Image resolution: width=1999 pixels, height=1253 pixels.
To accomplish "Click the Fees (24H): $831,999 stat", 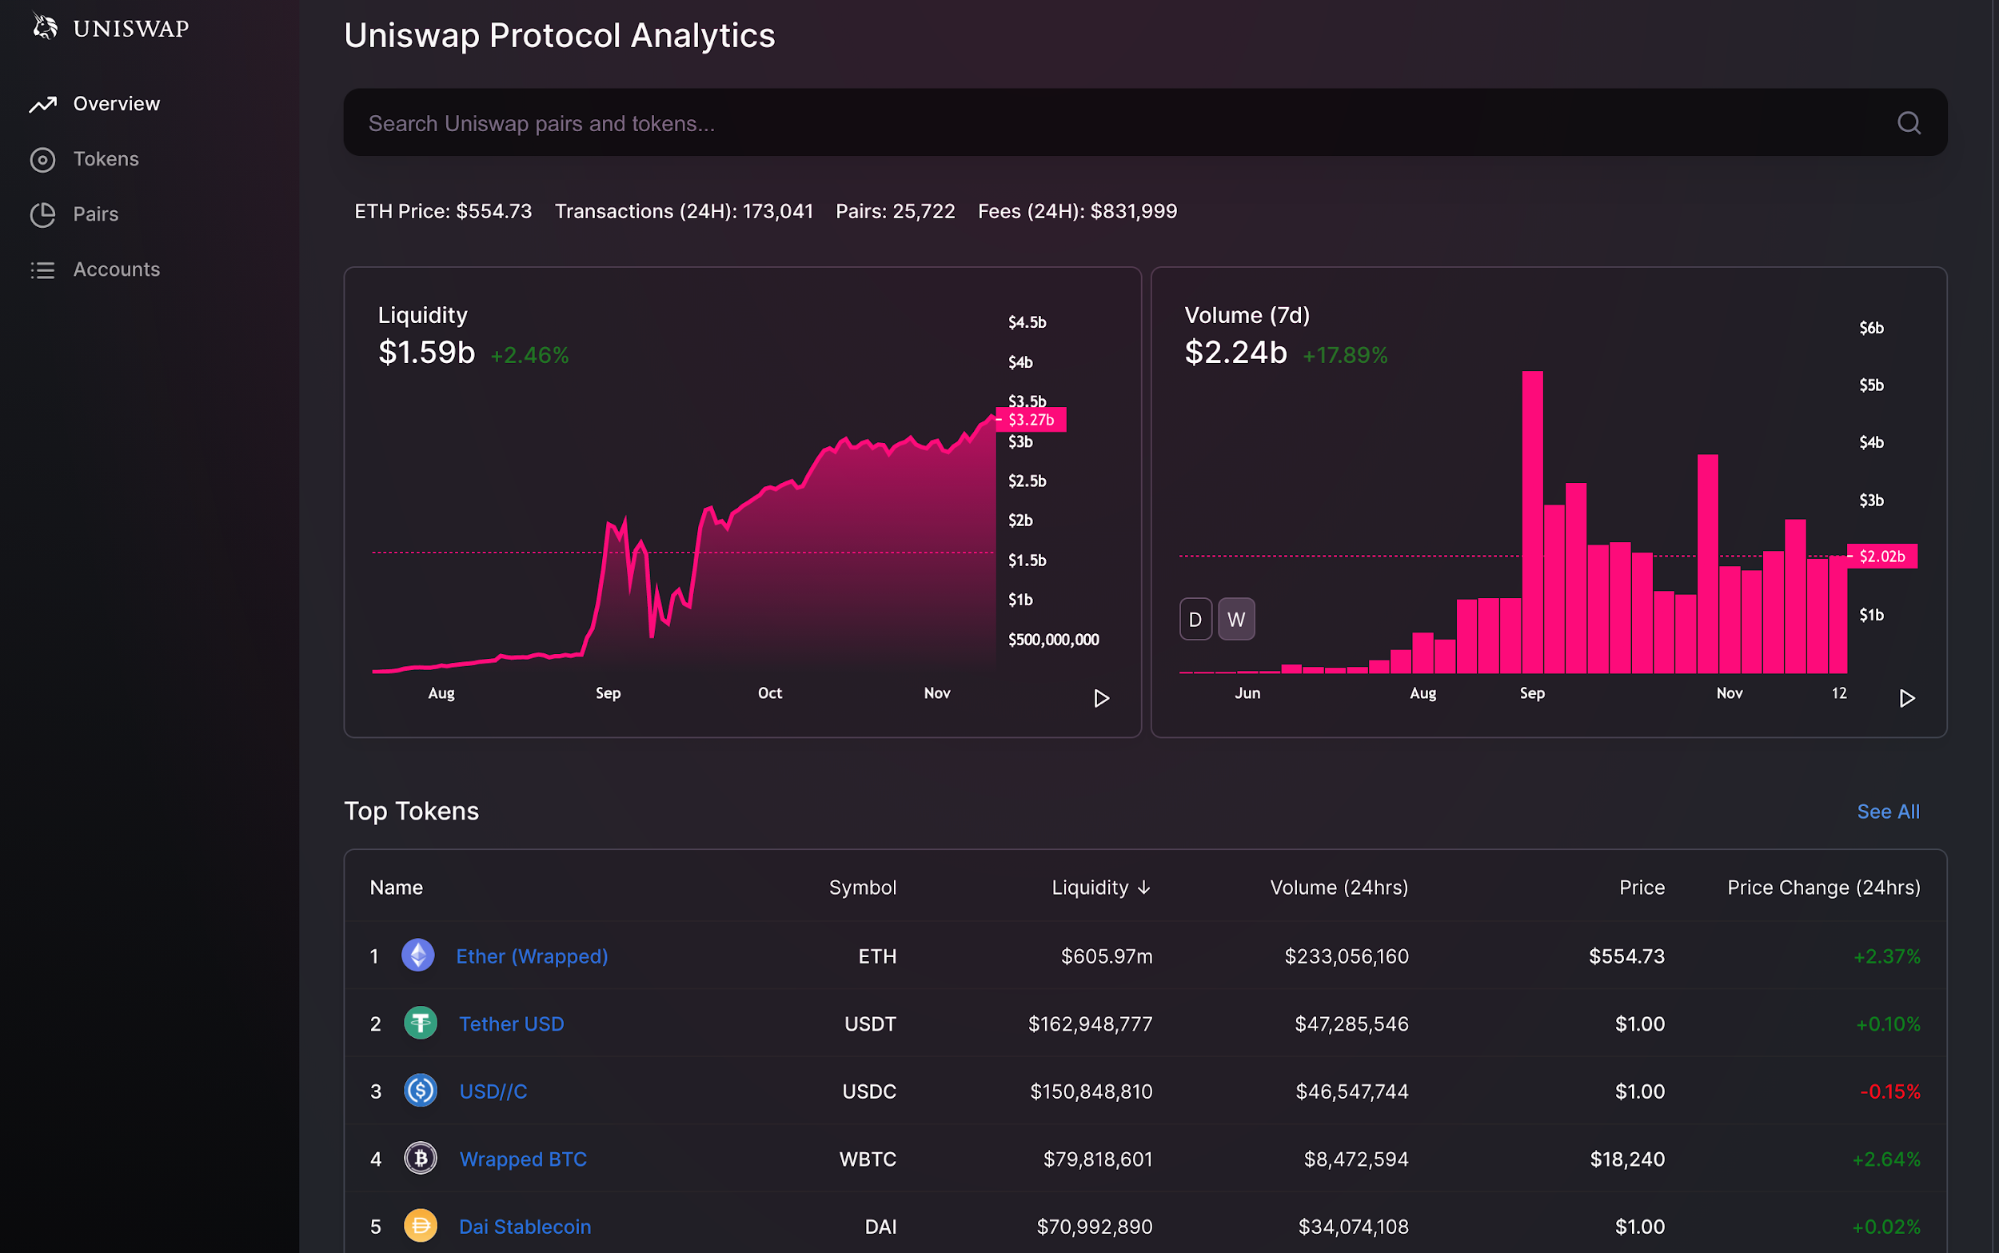I will tap(1077, 212).
